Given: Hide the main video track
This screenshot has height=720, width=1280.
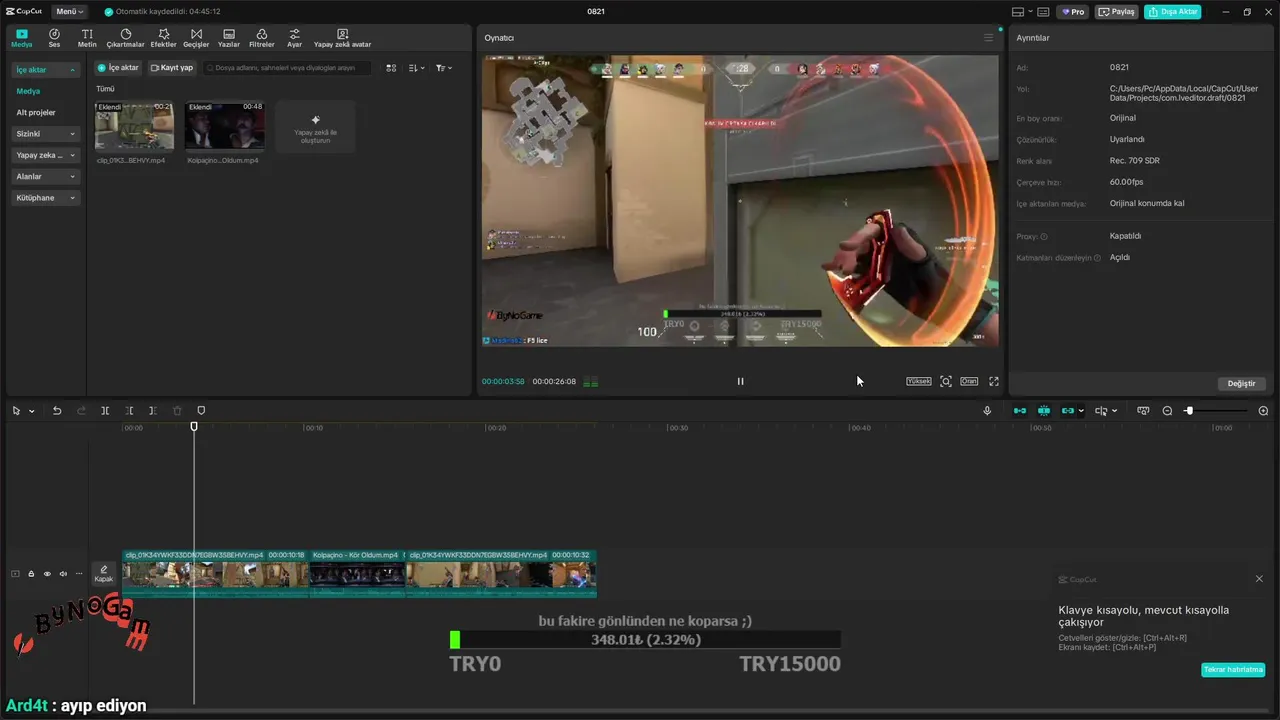Looking at the screenshot, I should coord(47,574).
